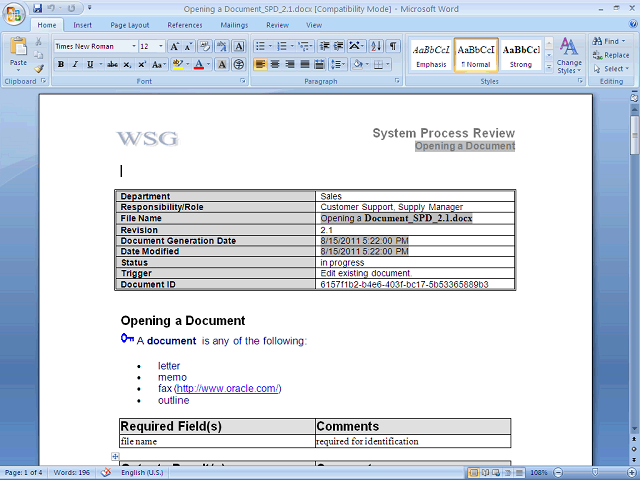Align text to the right
This screenshot has width=640, height=480.
tap(290, 64)
